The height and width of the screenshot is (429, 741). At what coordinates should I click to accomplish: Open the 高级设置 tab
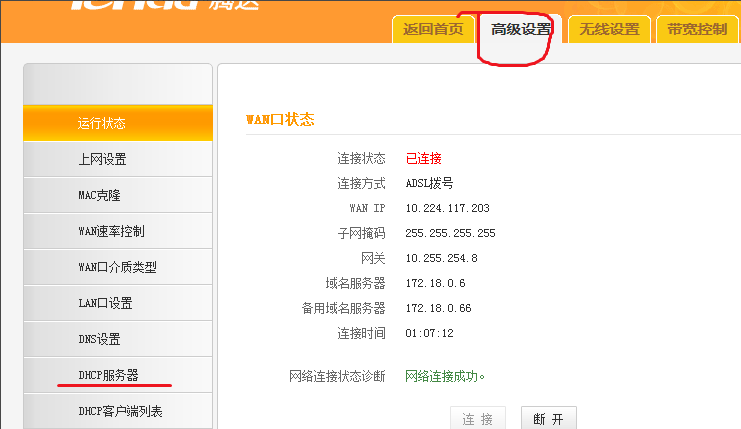point(520,29)
